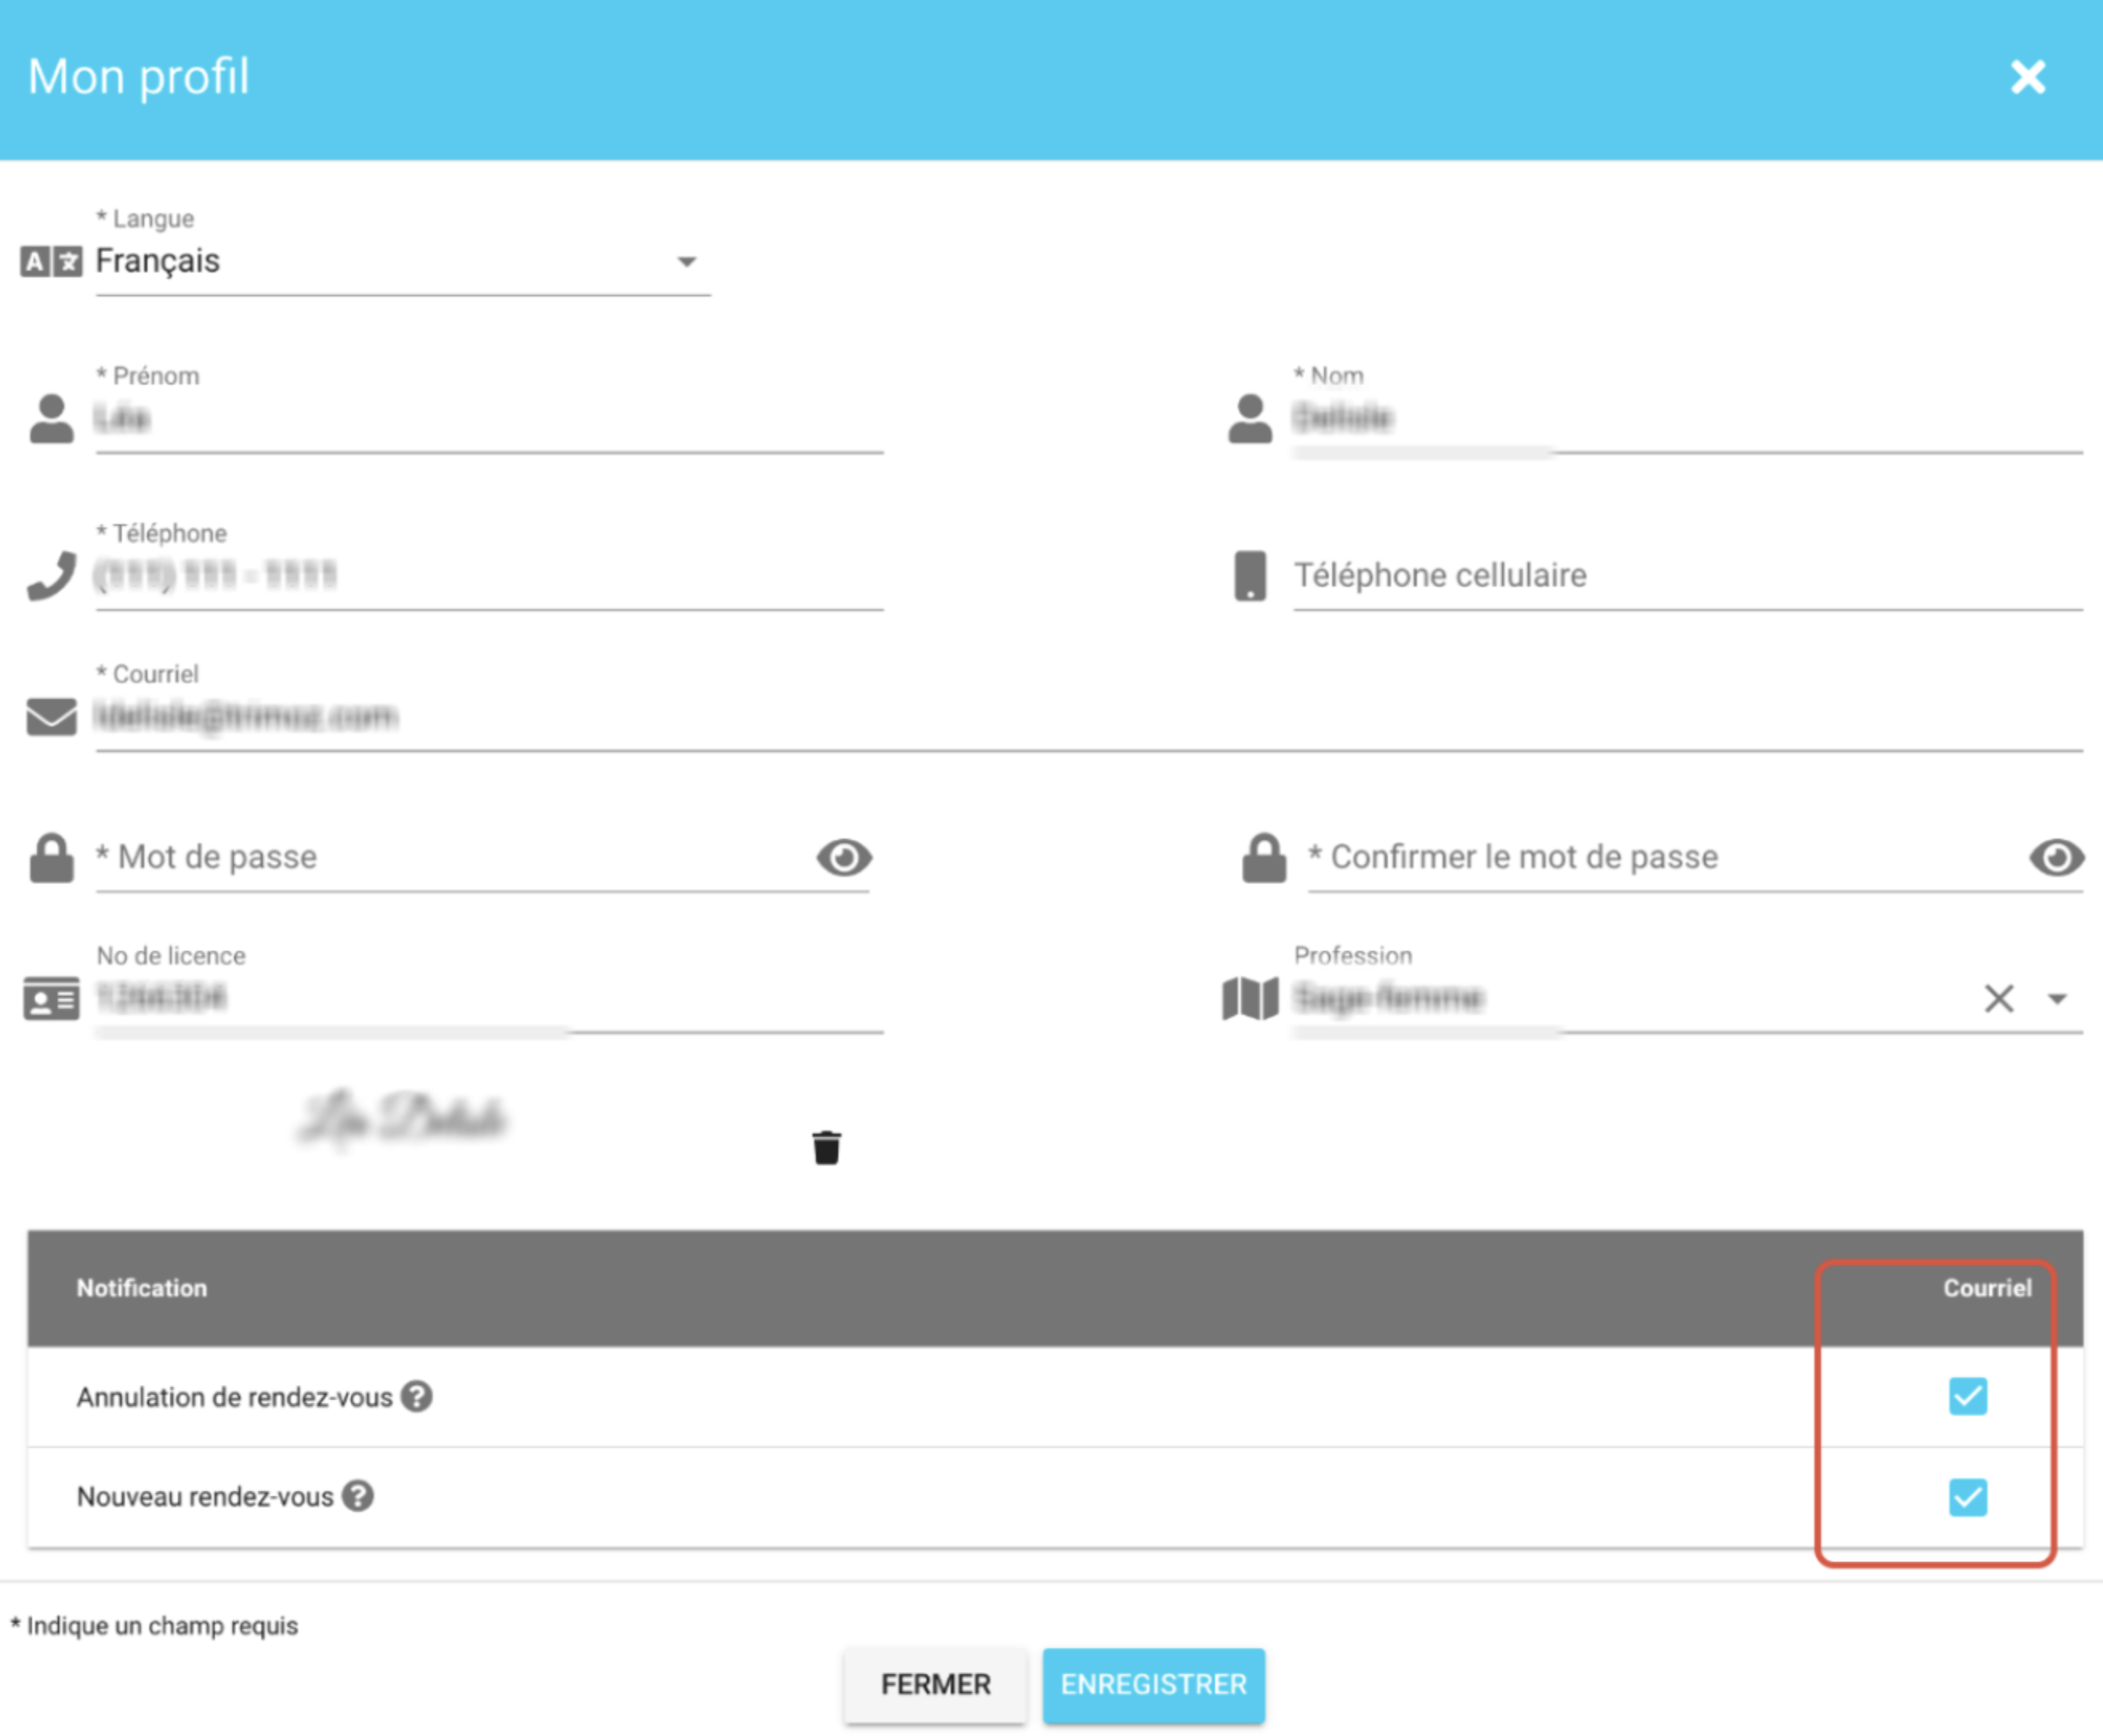Show password with Mot de passe eye icon
Viewport: 2103px width, 1736px height.
844,858
